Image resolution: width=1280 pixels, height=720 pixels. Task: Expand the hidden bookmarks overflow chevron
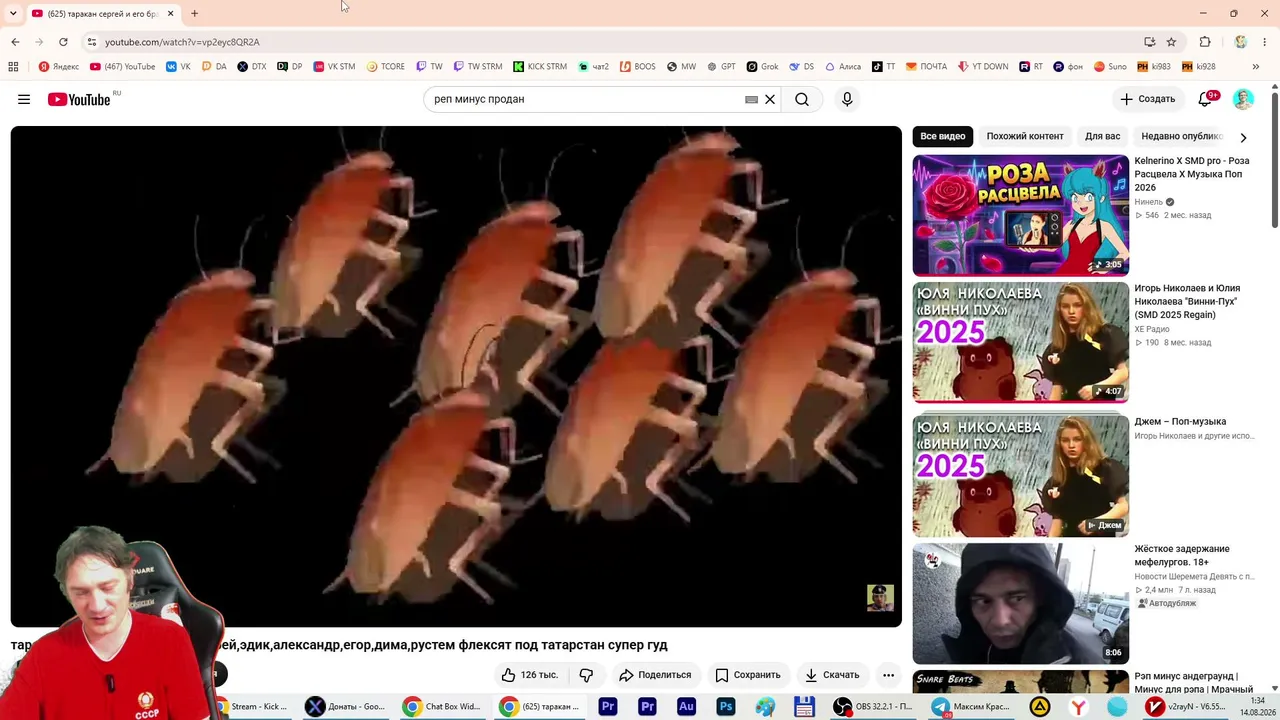coord(1256,67)
